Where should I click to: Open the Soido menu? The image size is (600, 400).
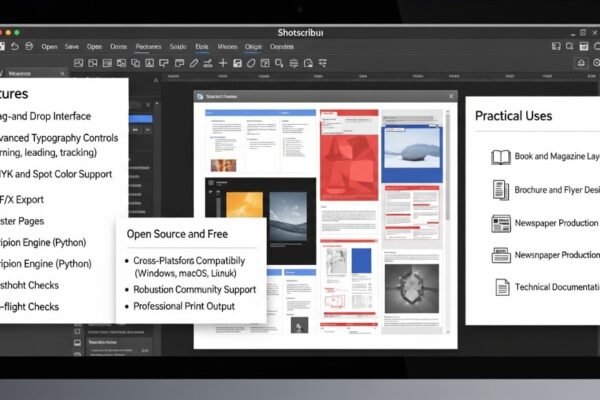(178, 47)
